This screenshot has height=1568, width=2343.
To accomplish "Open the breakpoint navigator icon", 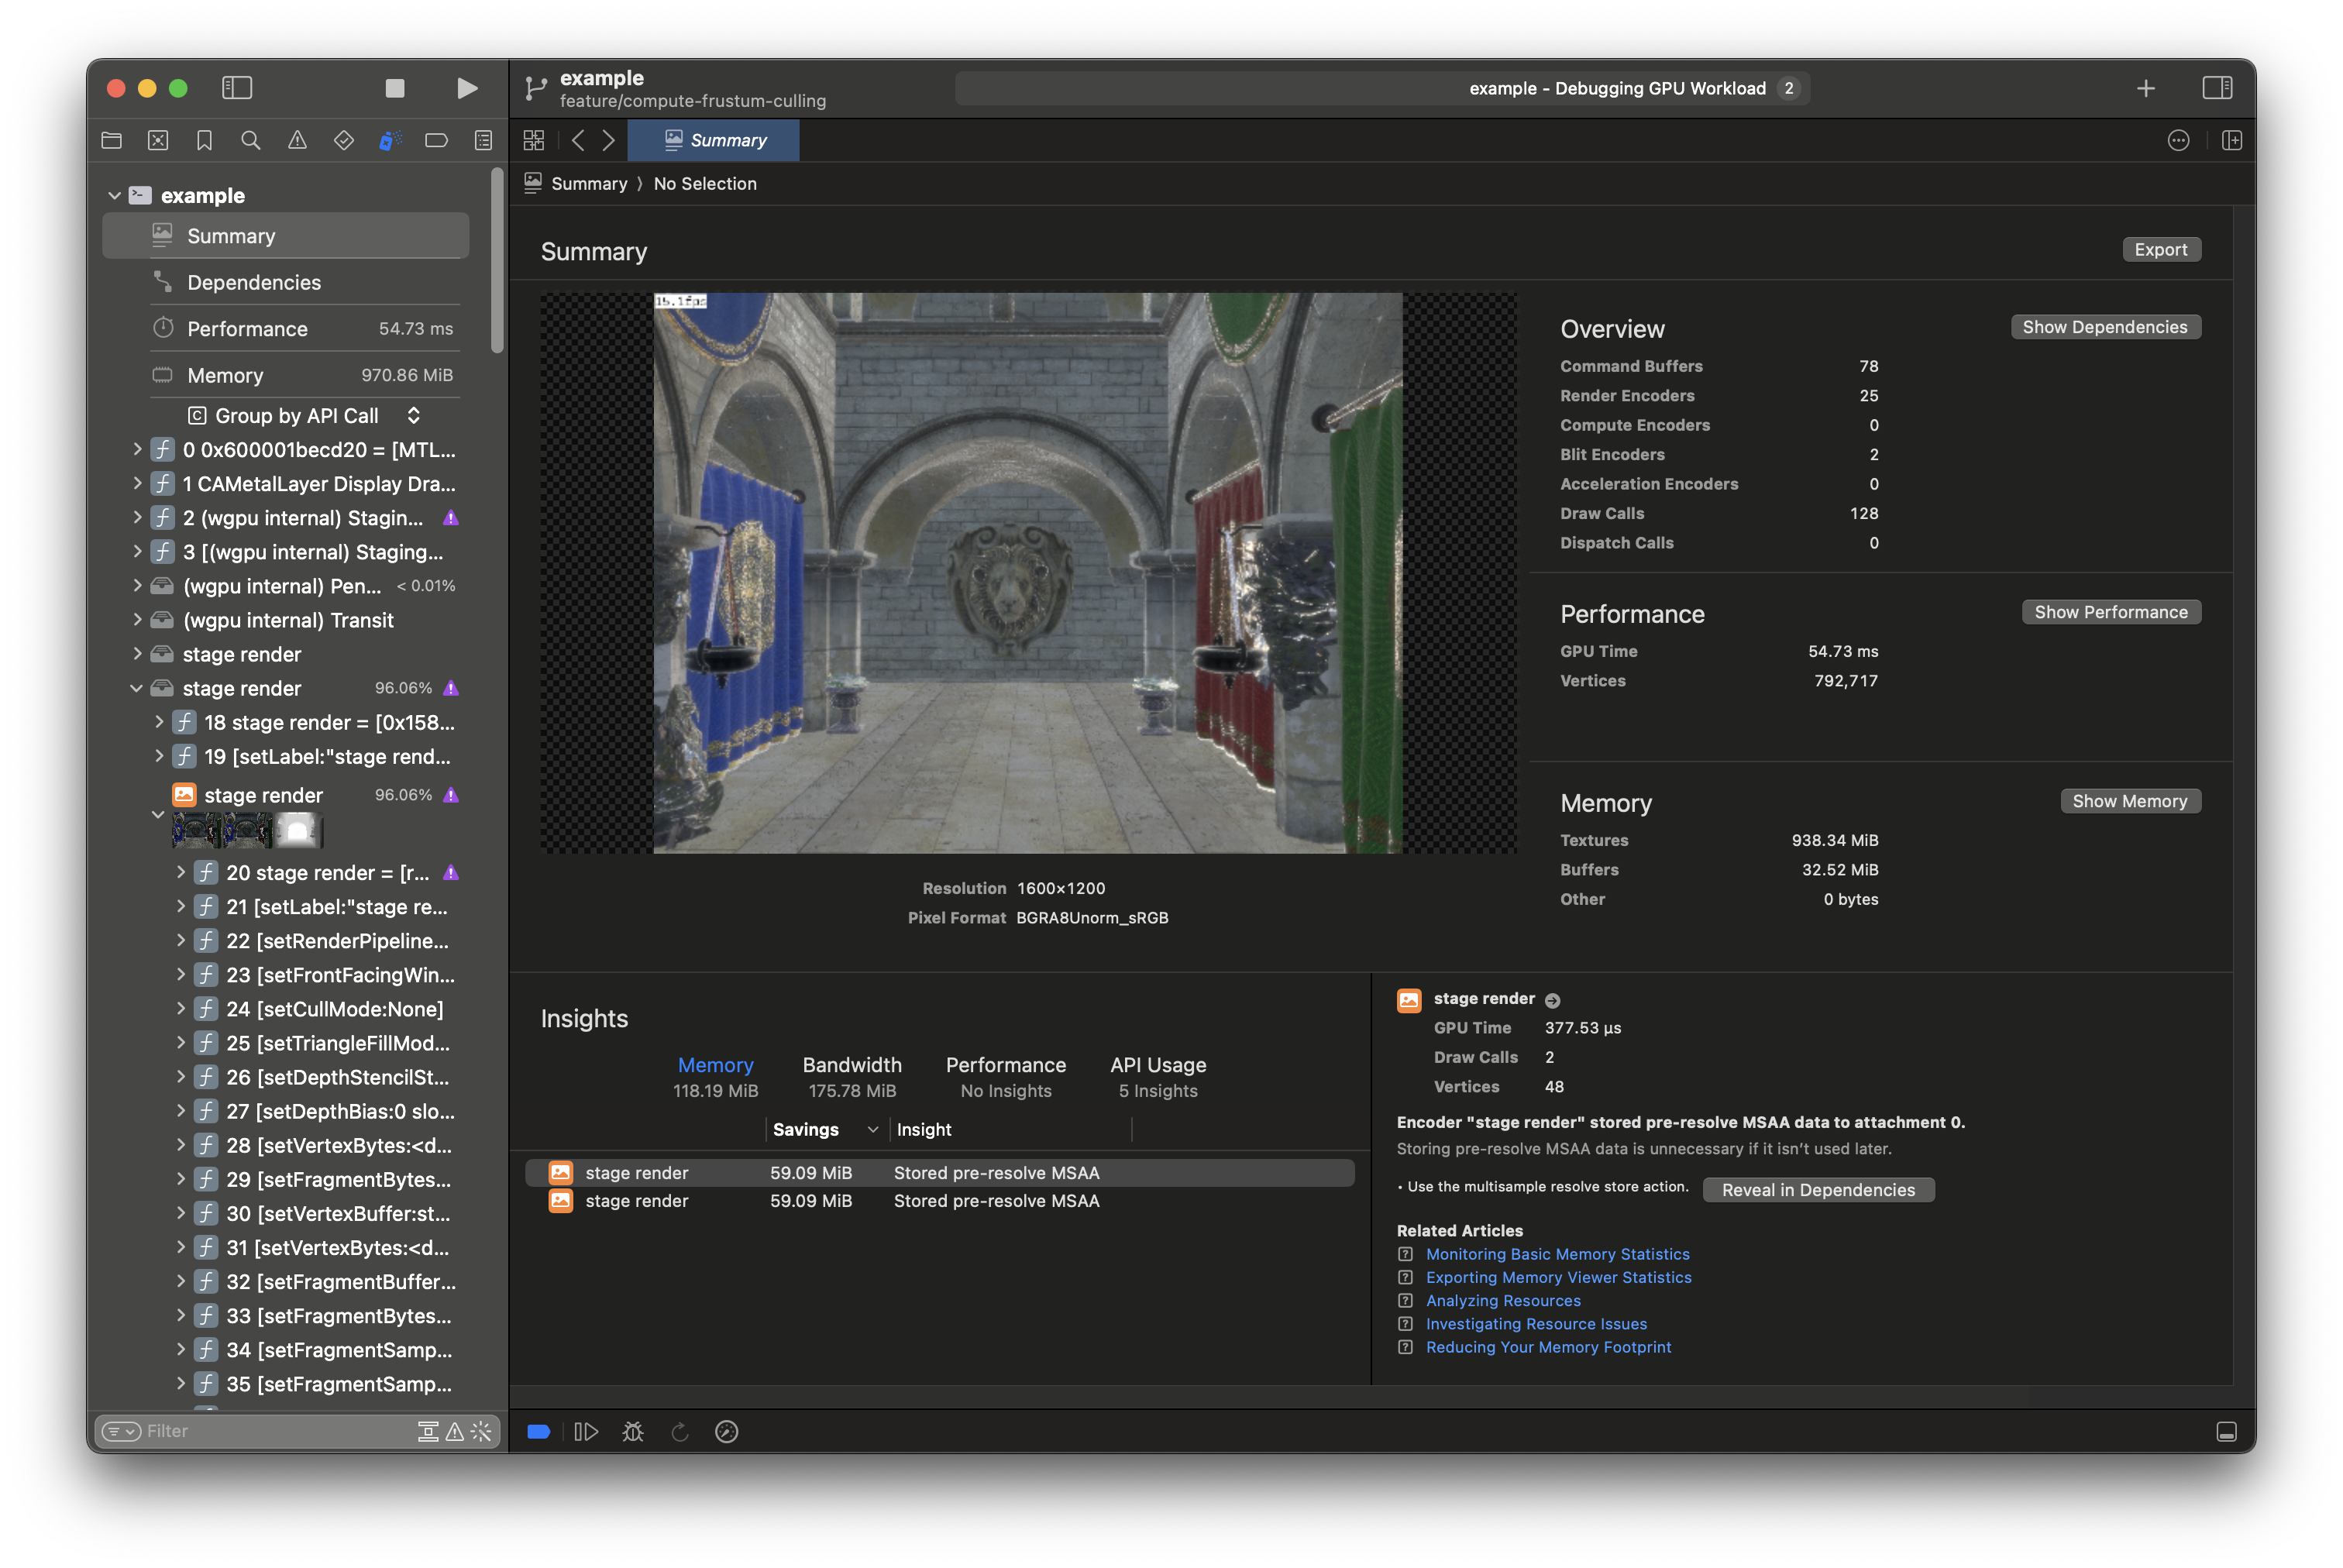I will click(436, 140).
